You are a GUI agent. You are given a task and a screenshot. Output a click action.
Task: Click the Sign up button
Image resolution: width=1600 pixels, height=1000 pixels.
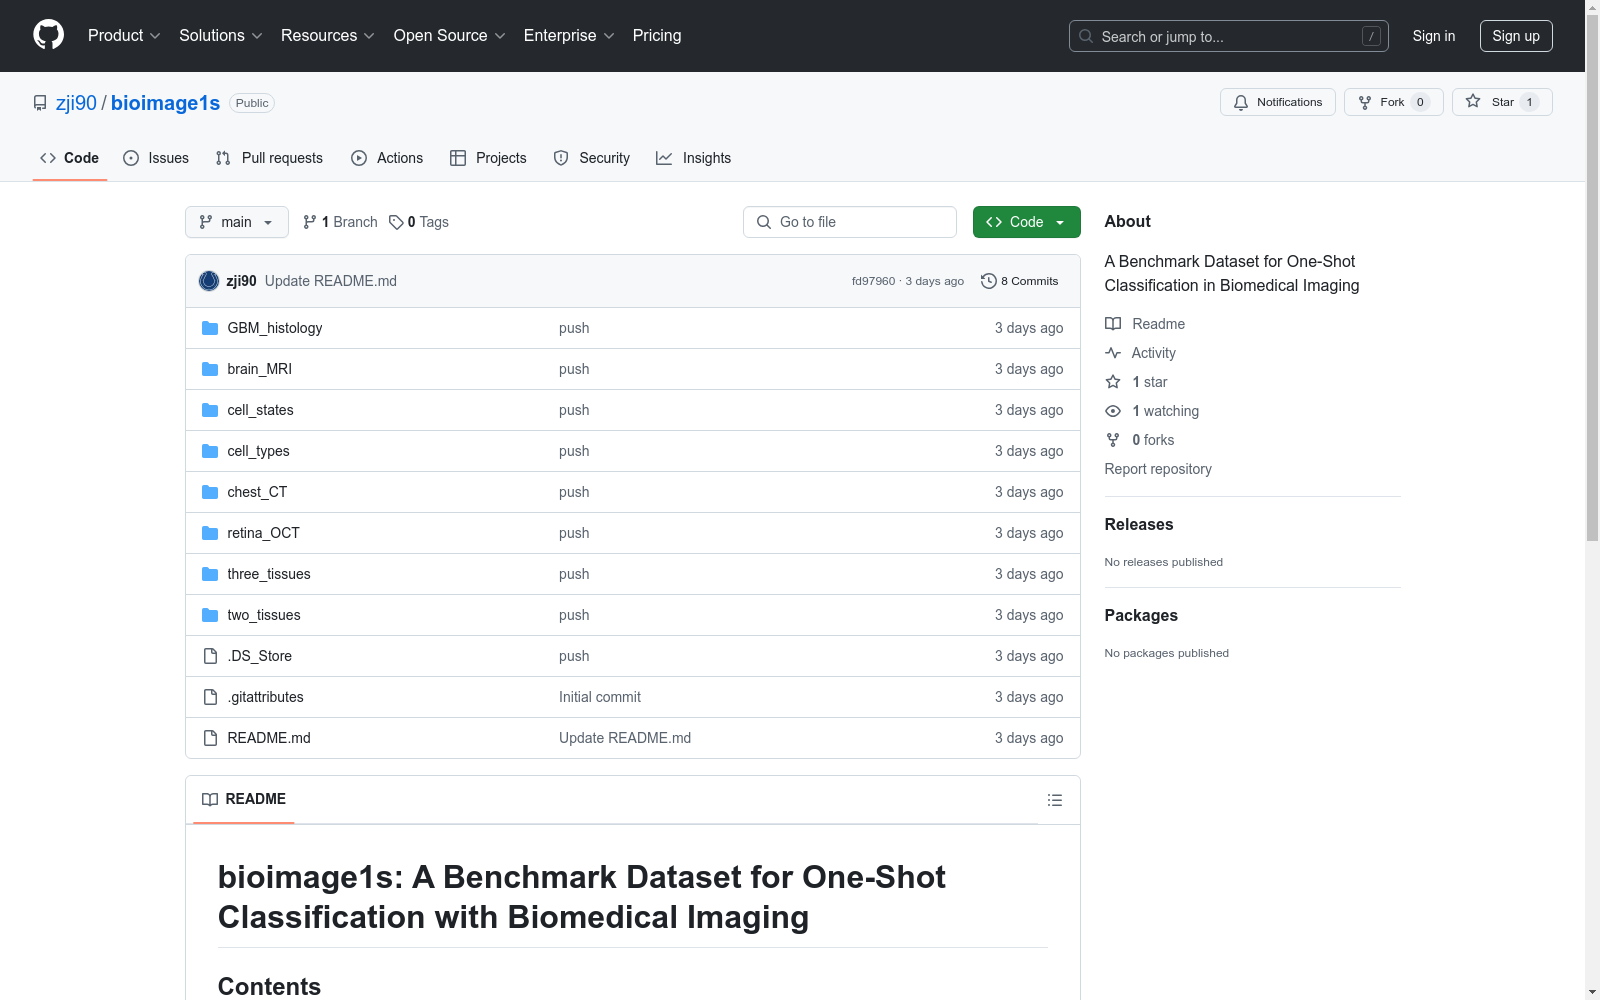pos(1516,36)
